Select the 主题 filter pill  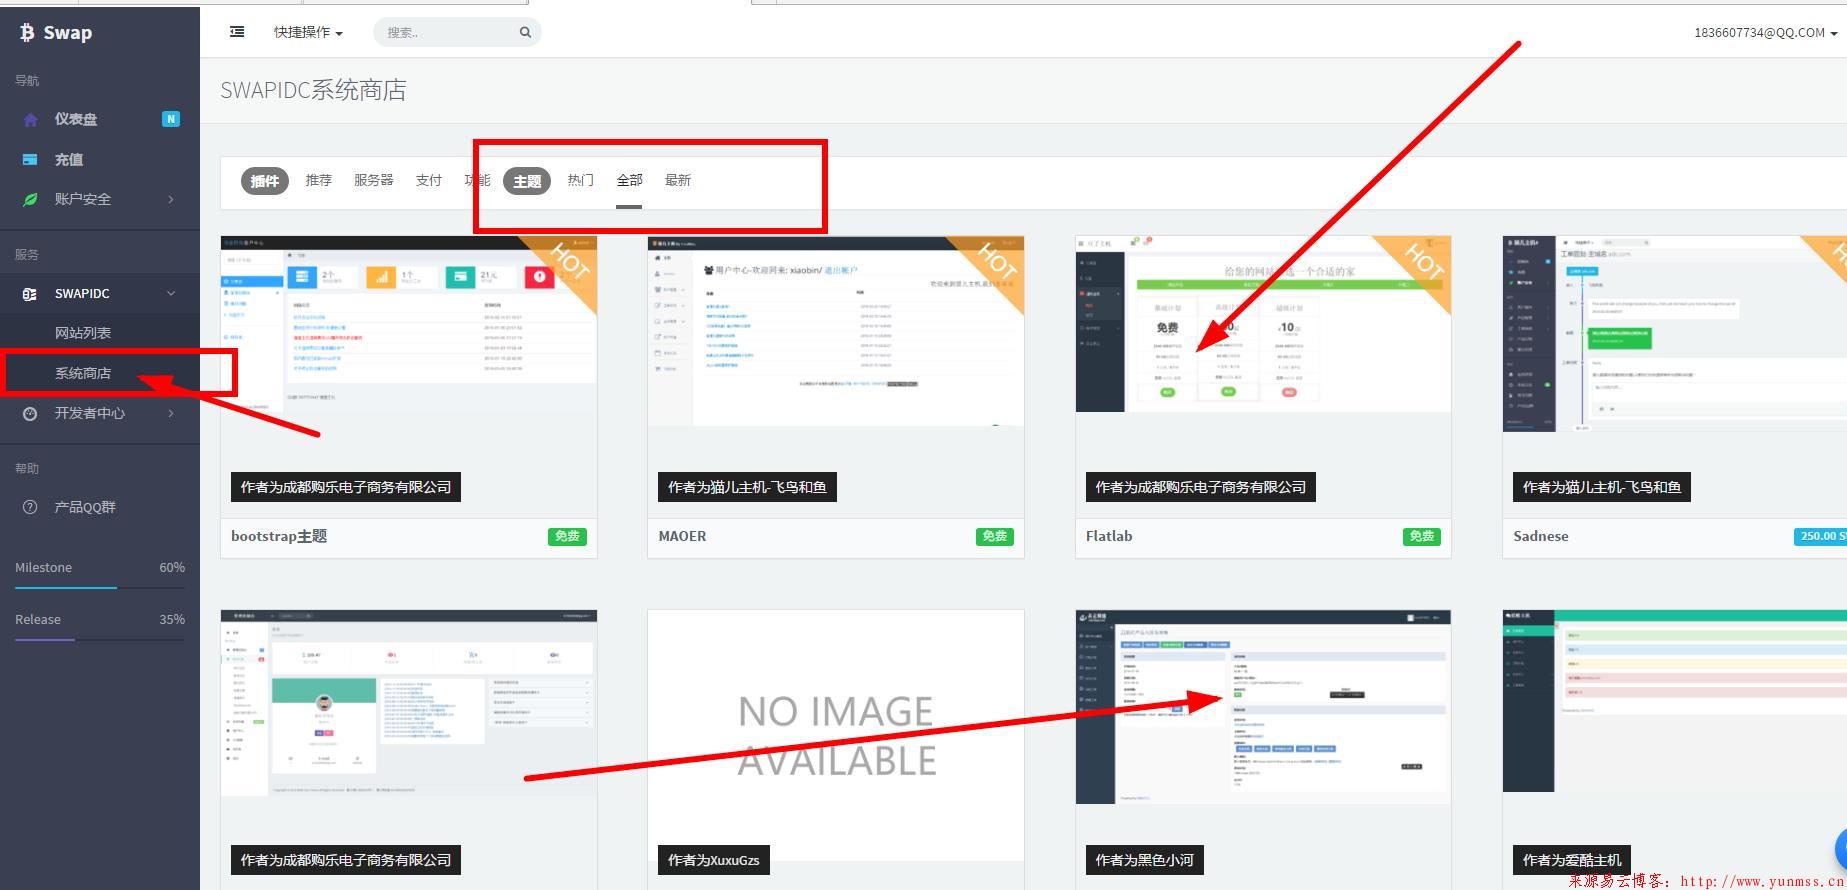click(x=527, y=181)
